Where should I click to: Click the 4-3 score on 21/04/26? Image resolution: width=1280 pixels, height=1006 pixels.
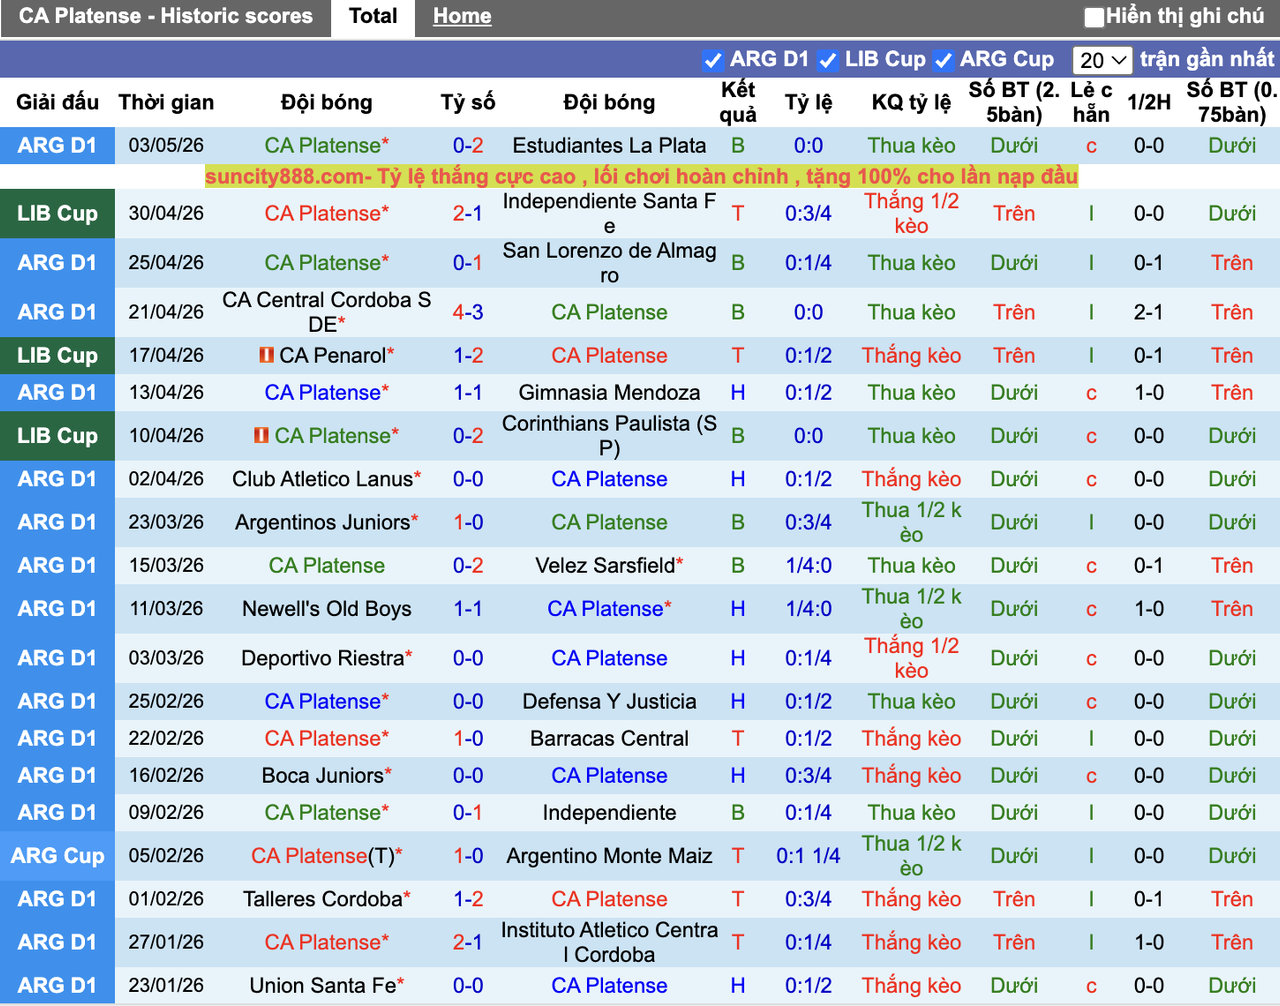click(x=468, y=312)
